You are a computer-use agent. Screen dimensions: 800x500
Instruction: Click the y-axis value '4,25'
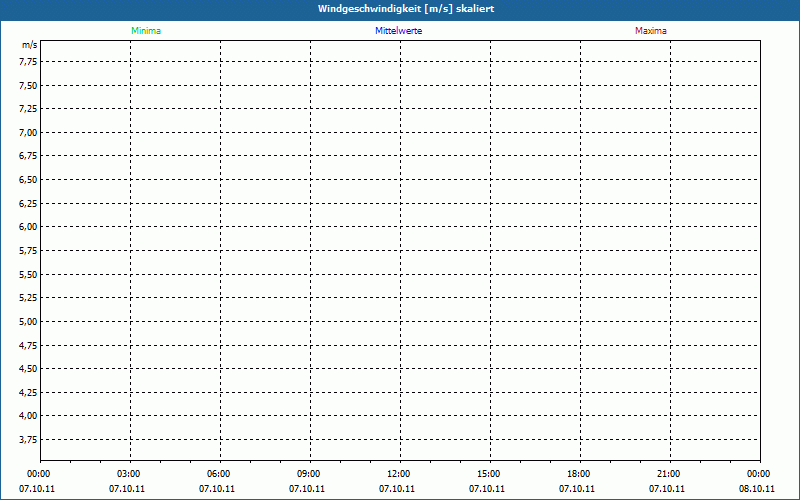(x=28, y=393)
